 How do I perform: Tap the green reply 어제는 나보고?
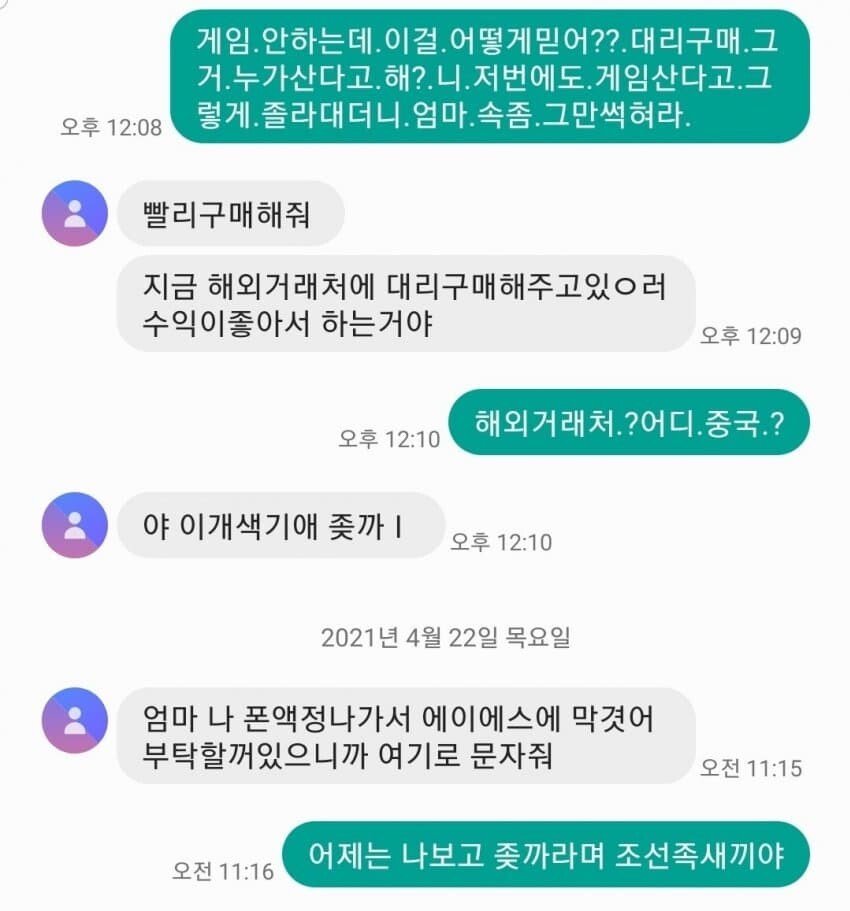546,855
